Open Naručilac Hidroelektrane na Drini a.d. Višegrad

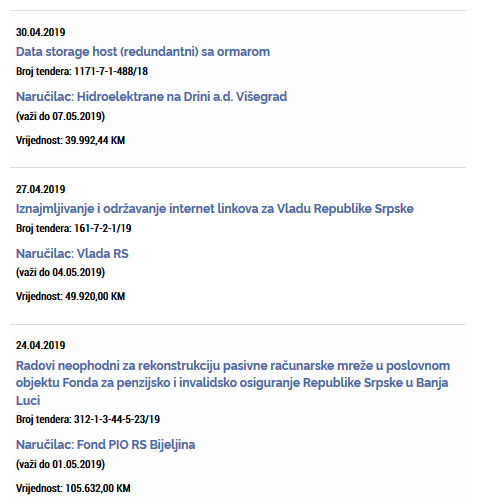tap(151, 97)
